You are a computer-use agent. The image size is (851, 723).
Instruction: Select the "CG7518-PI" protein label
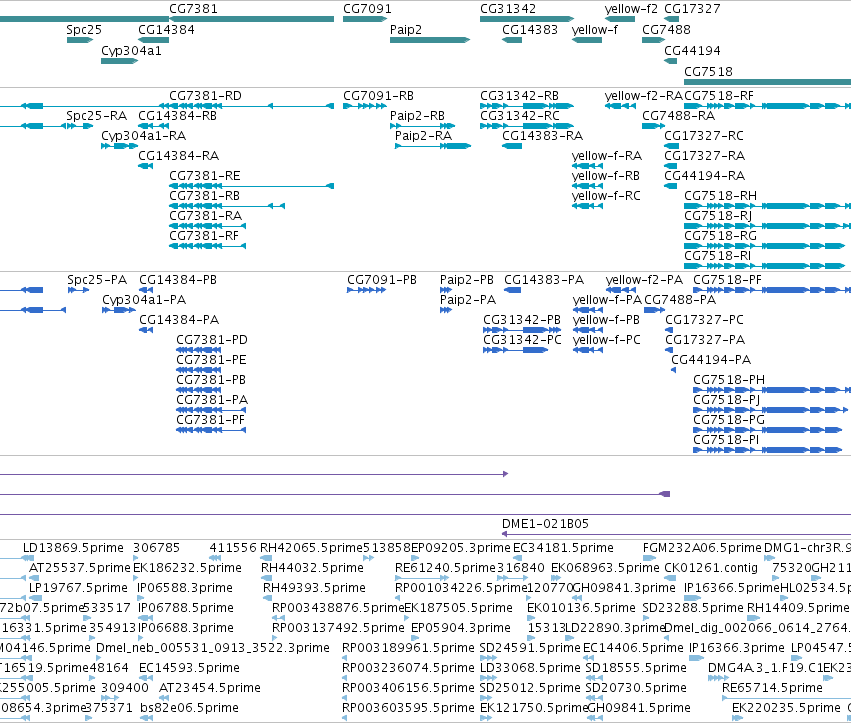click(726, 440)
